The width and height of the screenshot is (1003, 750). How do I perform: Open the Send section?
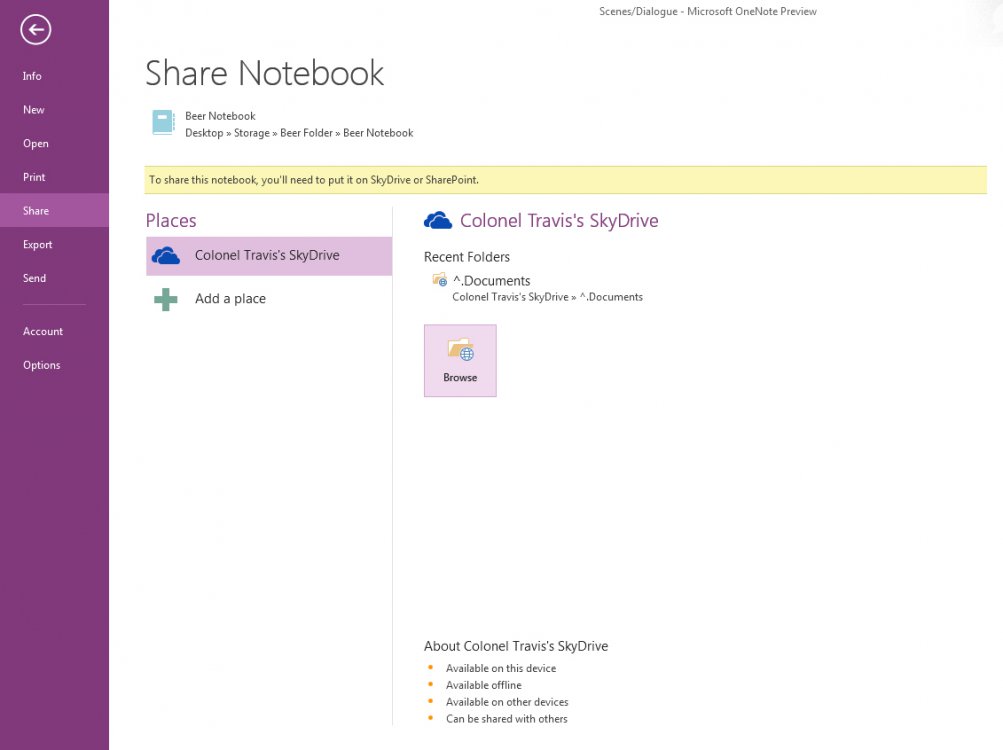point(54,278)
